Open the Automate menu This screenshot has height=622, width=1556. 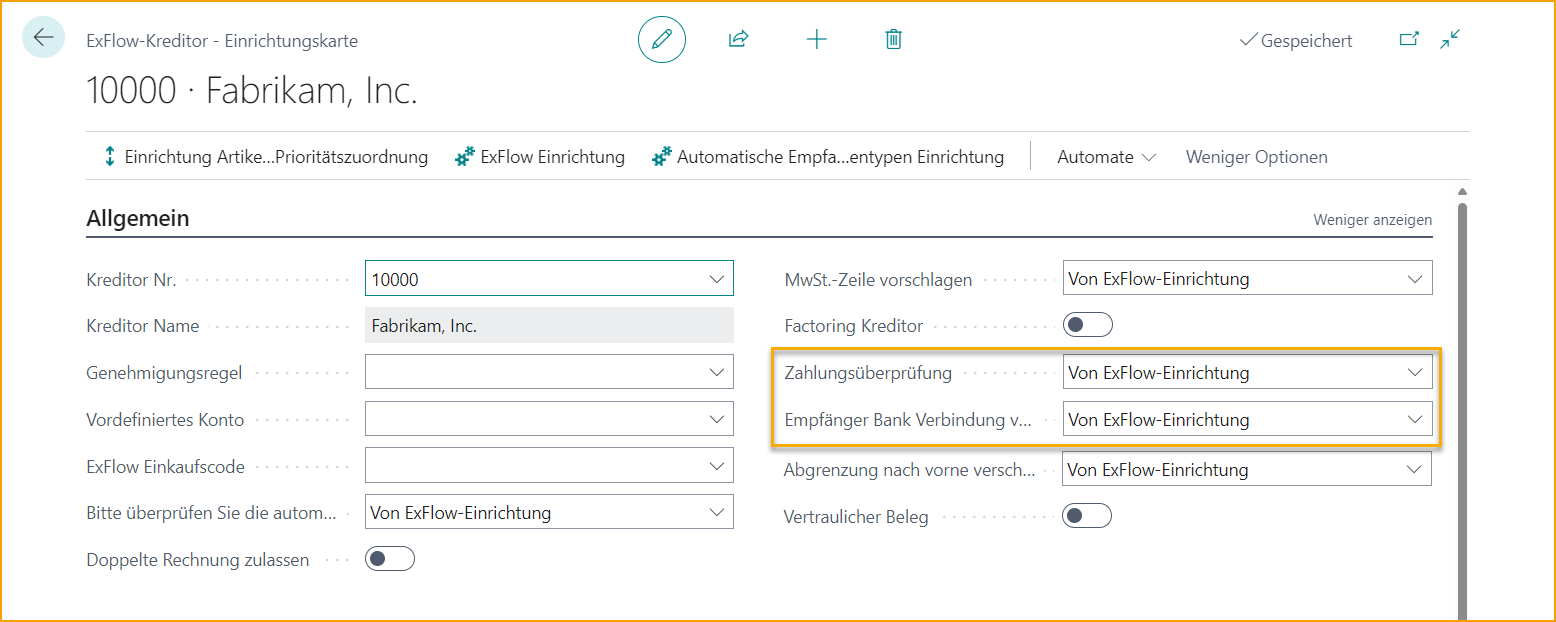(x=1105, y=156)
